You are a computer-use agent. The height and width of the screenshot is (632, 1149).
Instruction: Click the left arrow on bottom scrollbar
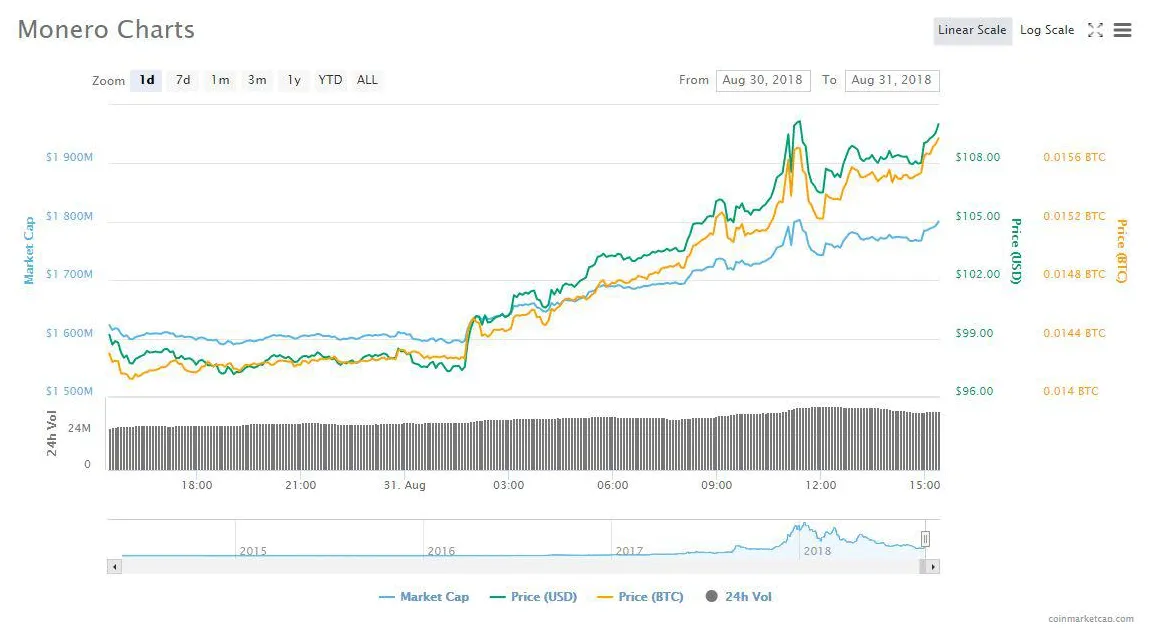pyautogui.click(x=114, y=566)
